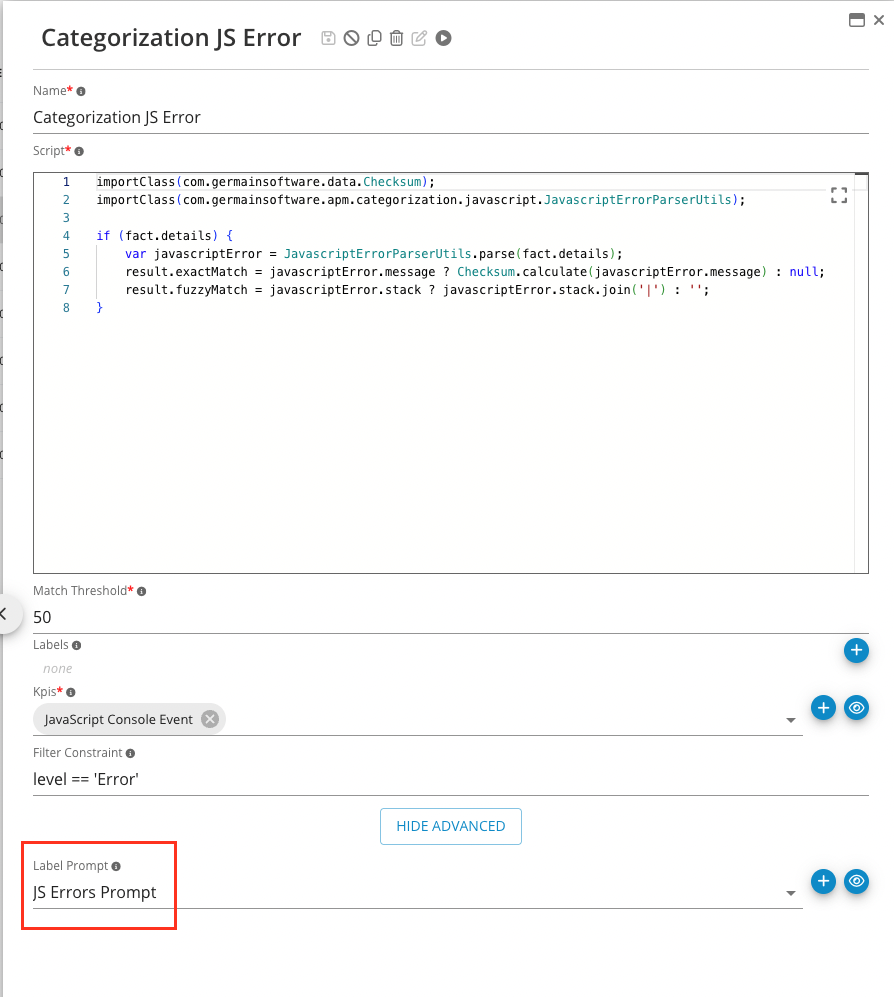The height and width of the screenshot is (997, 894).
Task: Run the Categorization JS Error script
Action: point(442,38)
